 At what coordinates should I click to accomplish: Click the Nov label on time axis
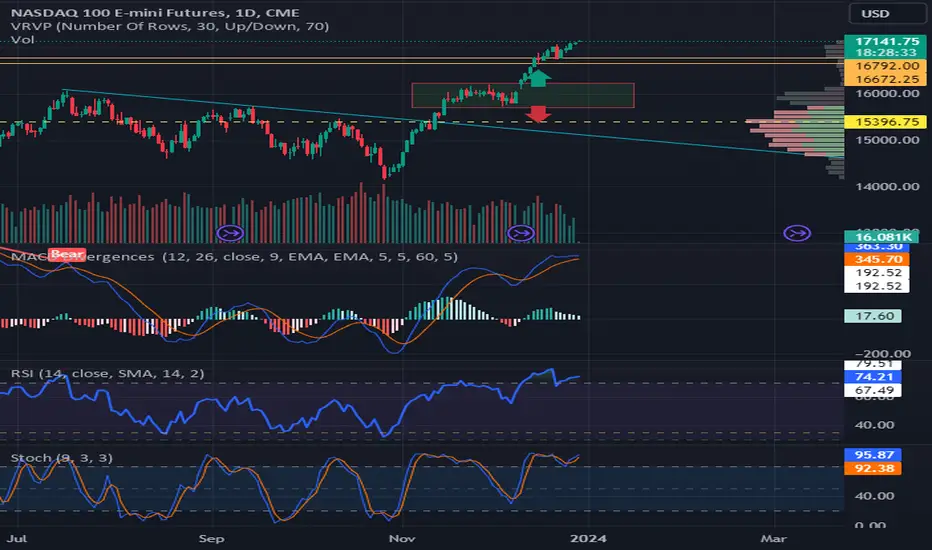coord(402,538)
